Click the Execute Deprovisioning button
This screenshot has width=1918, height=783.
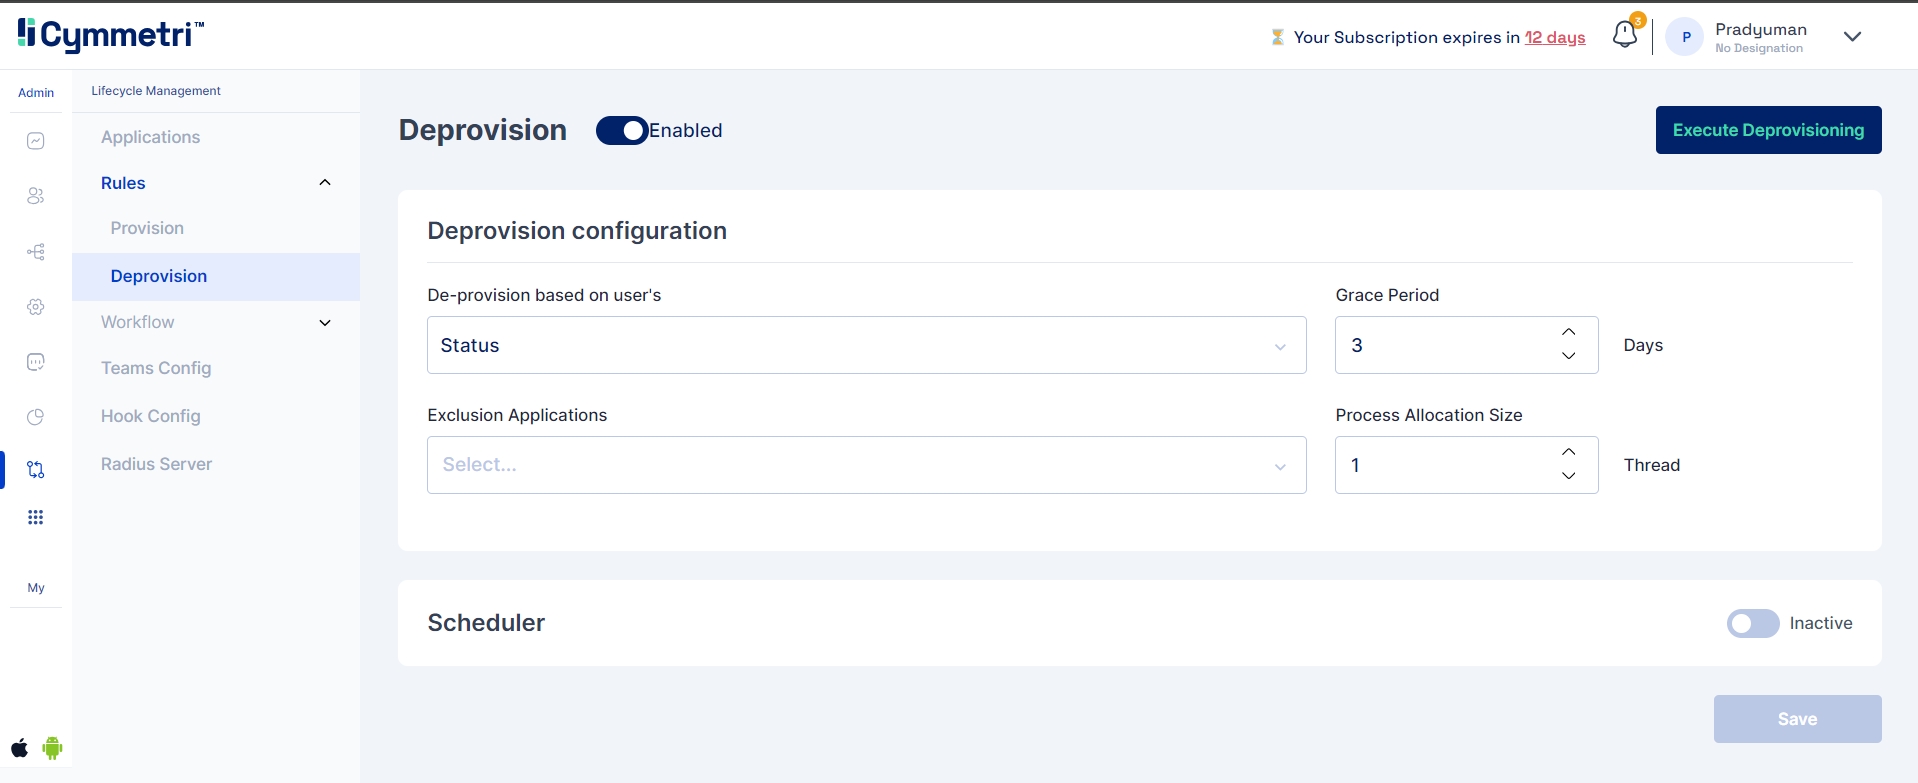1768,130
